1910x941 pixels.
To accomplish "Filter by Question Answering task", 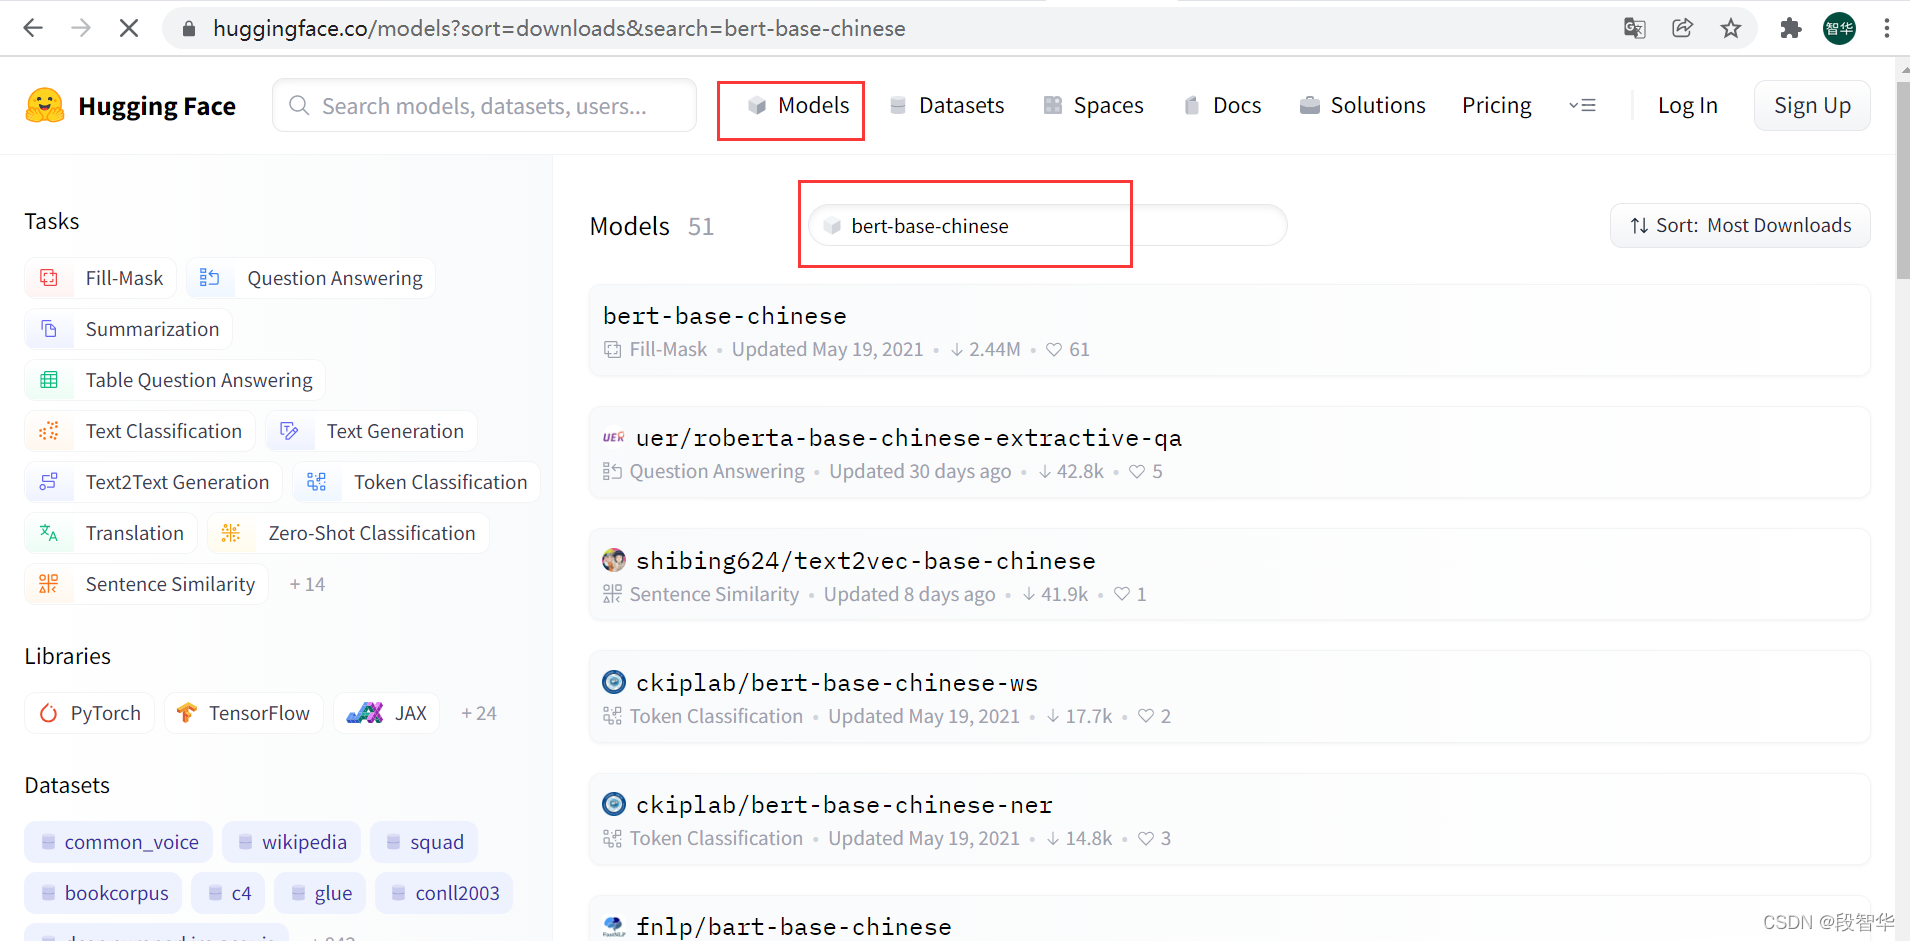I will click(311, 278).
